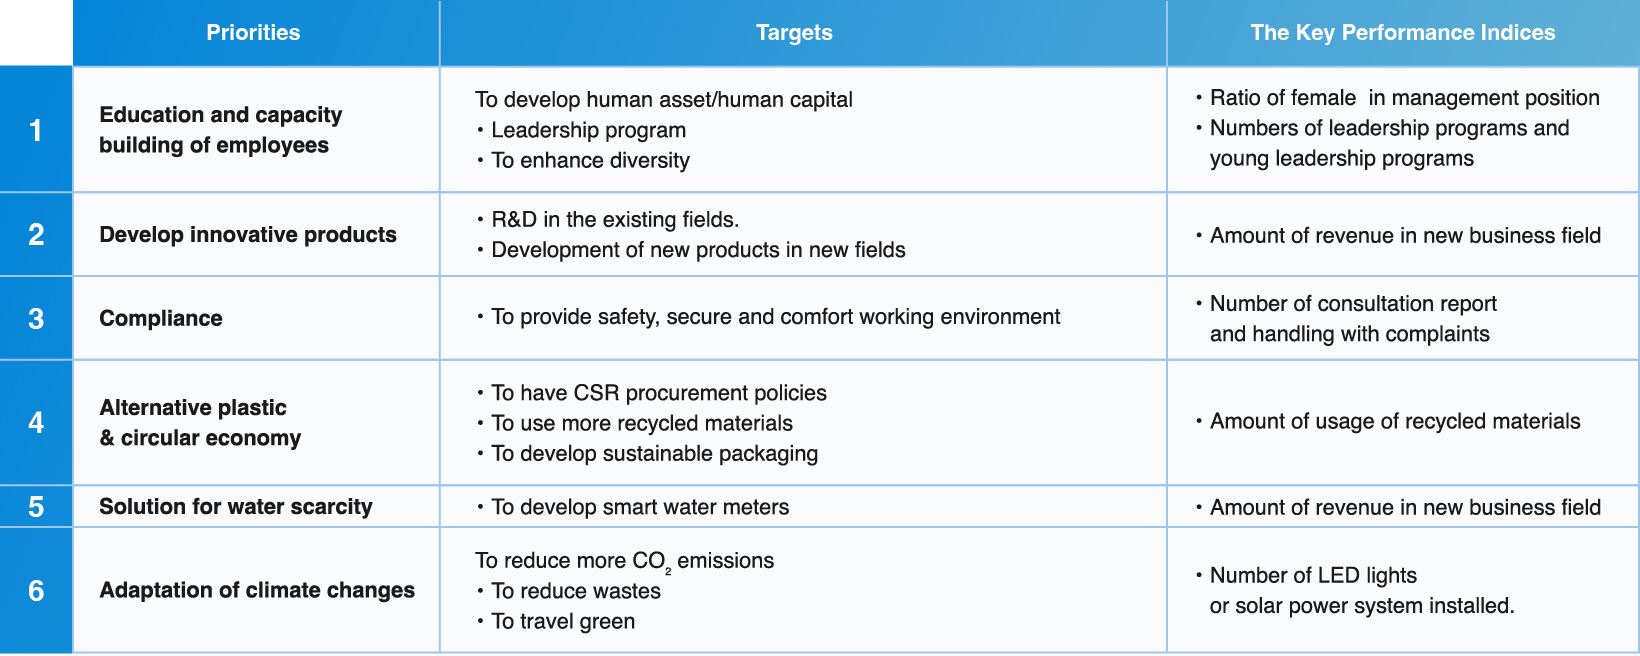1640x656 pixels.
Task: Select row number 5 cell
Action: [36, 507]
